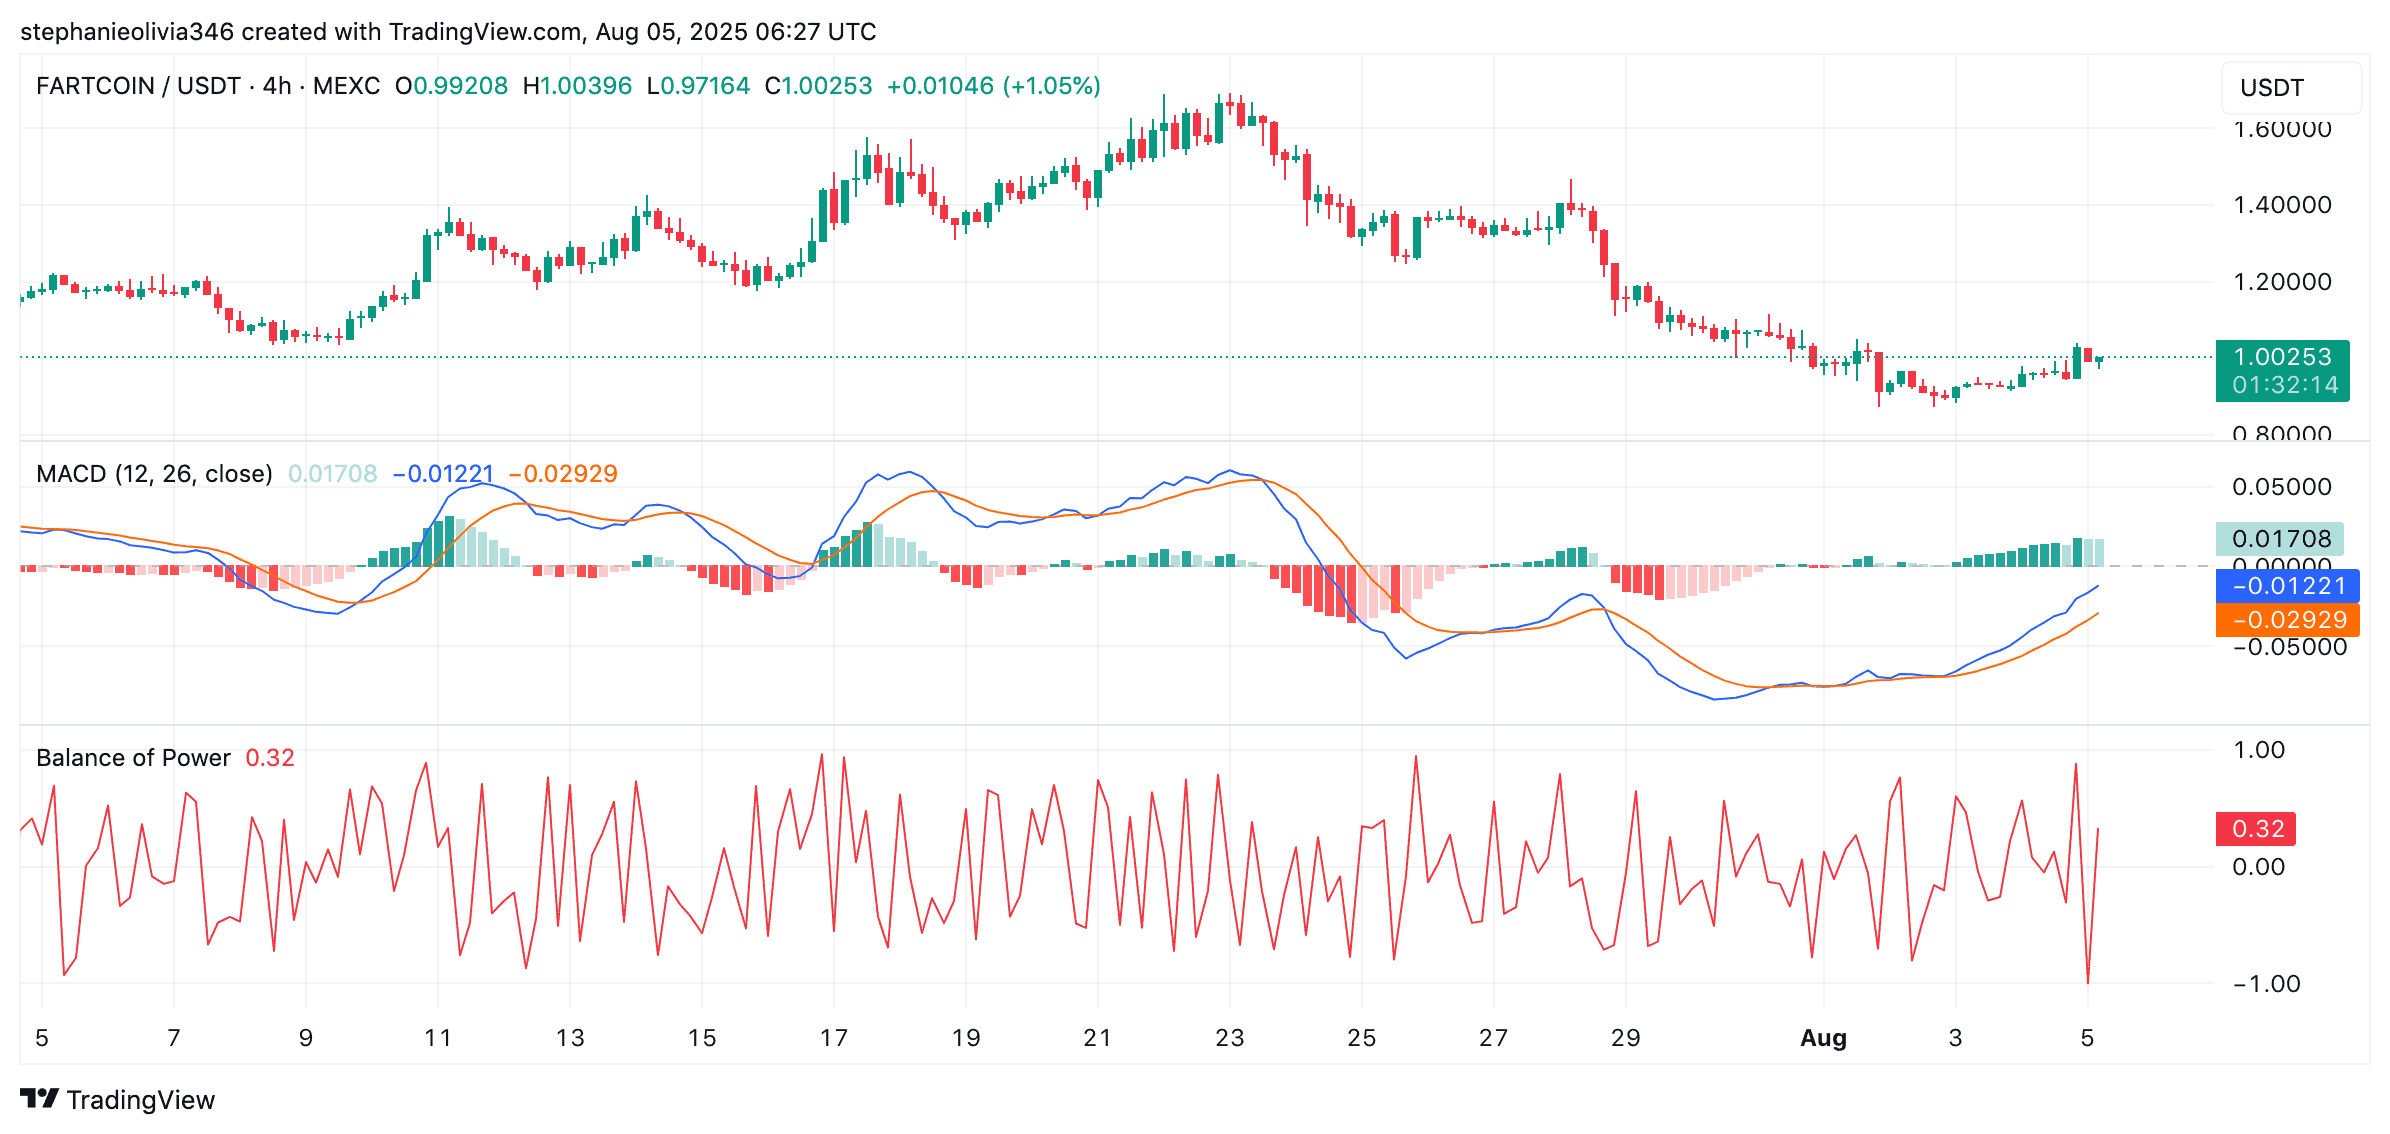Viewport: 2390px width, 1134px height.
Task: Click the orange -0.02929 value in MACD legend
Action: tap(563, 474)
